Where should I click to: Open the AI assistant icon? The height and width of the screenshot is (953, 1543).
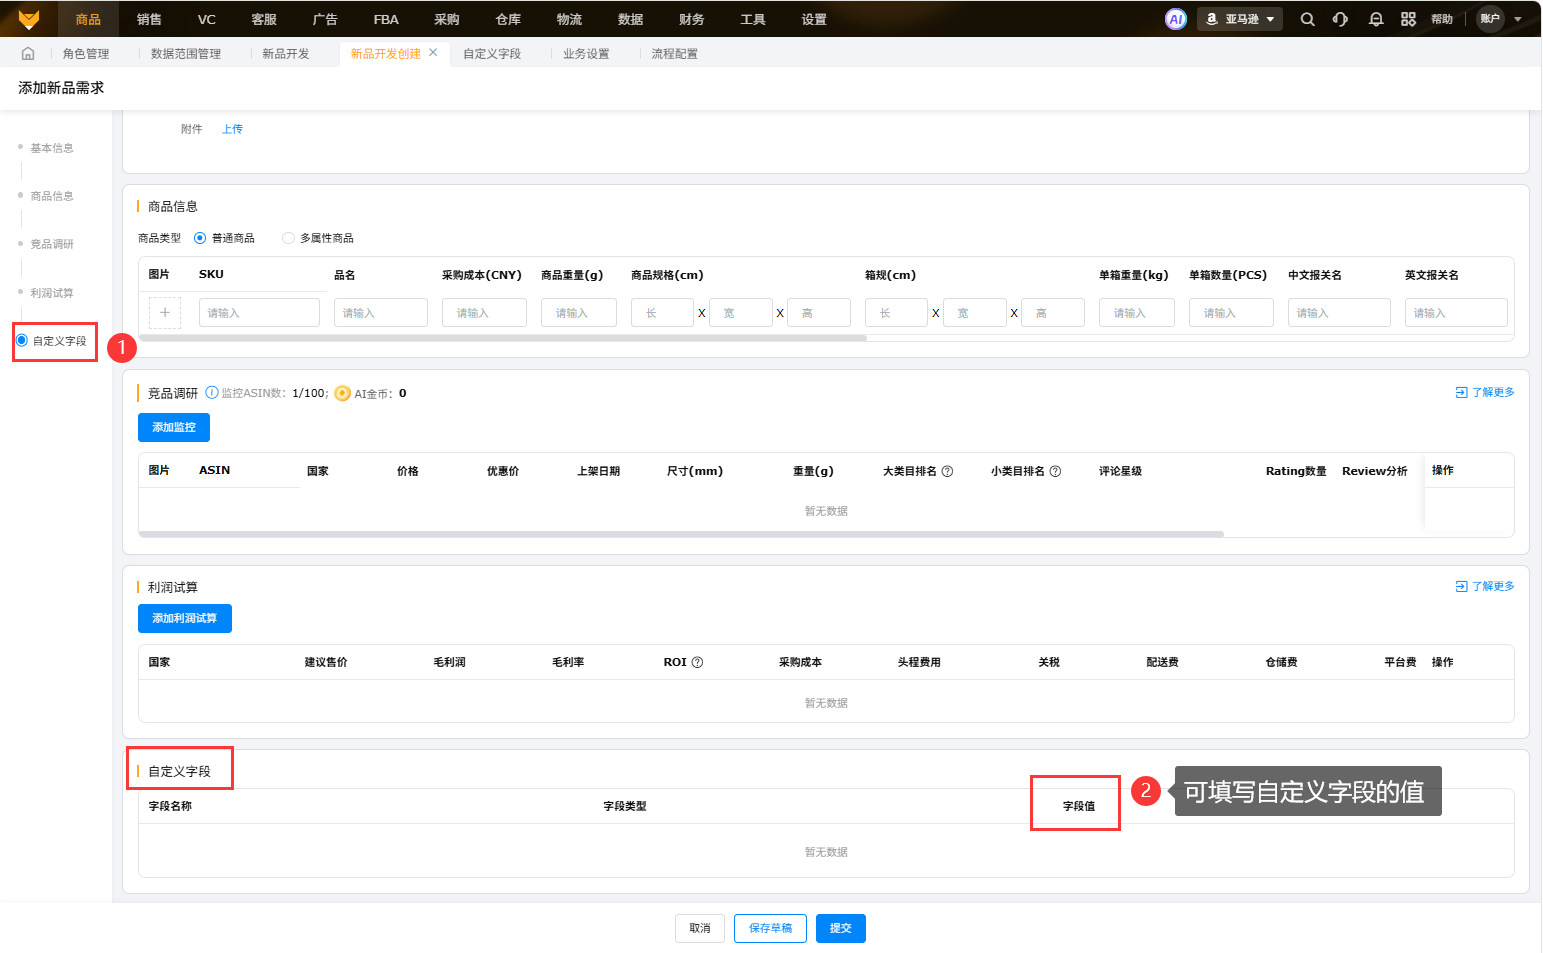click(x=1176, y=19)
